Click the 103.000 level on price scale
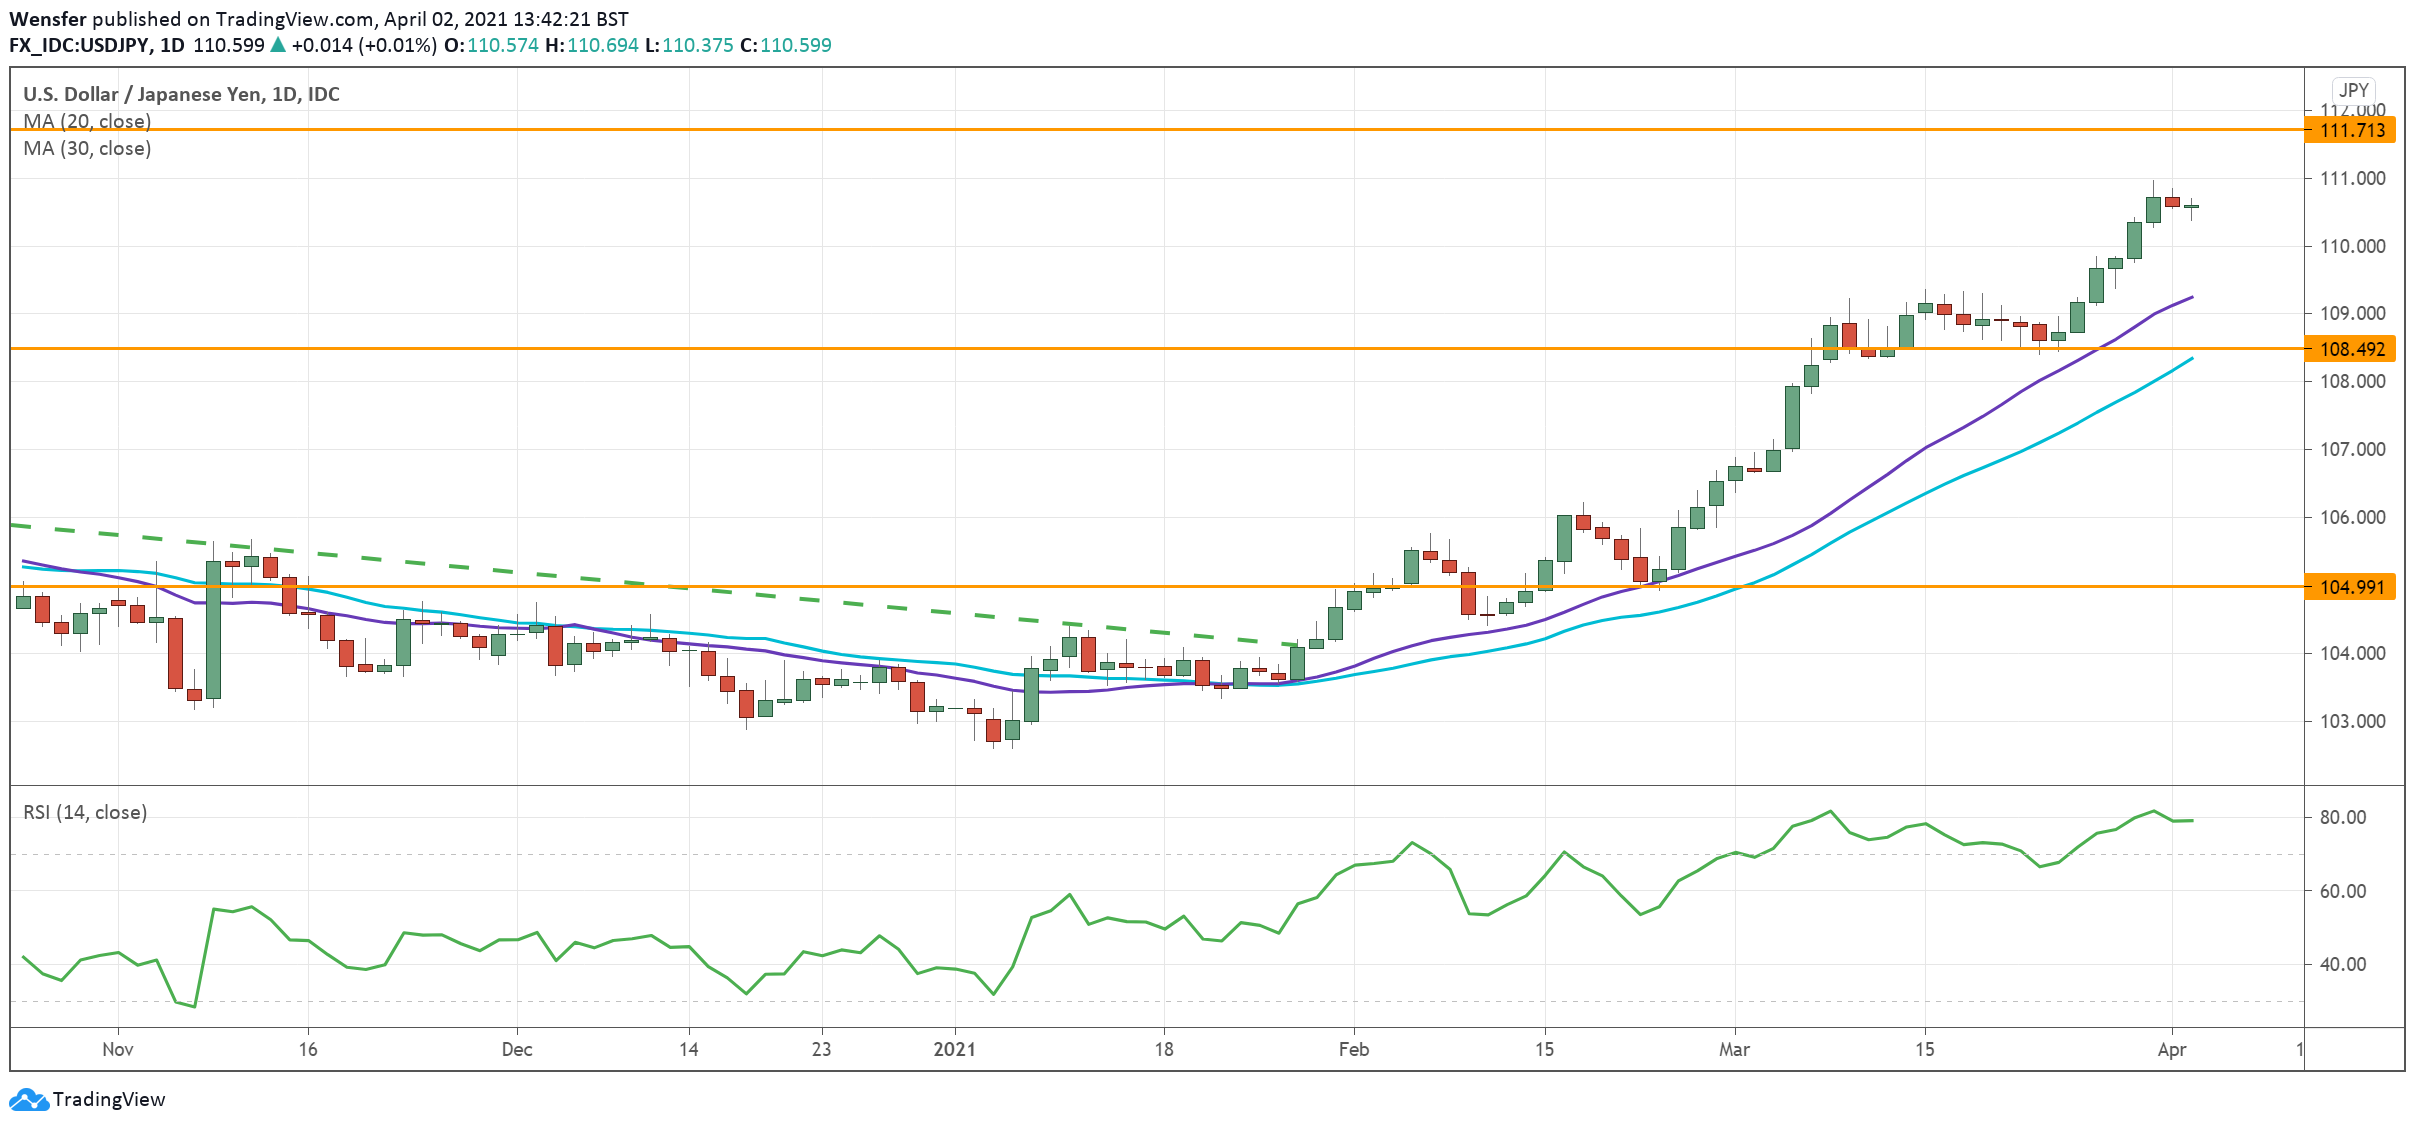 coord(2351,721)
